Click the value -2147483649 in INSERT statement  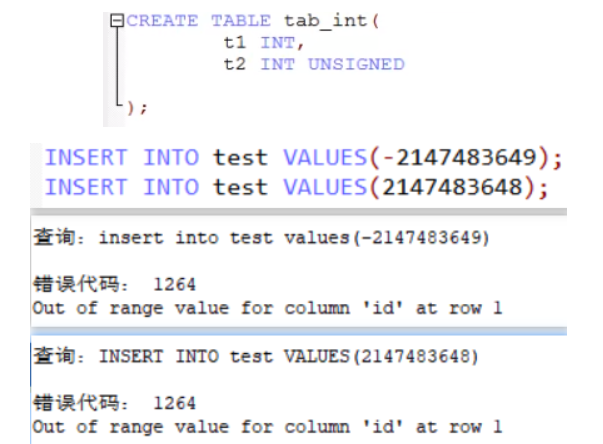[x=460, y=157]
